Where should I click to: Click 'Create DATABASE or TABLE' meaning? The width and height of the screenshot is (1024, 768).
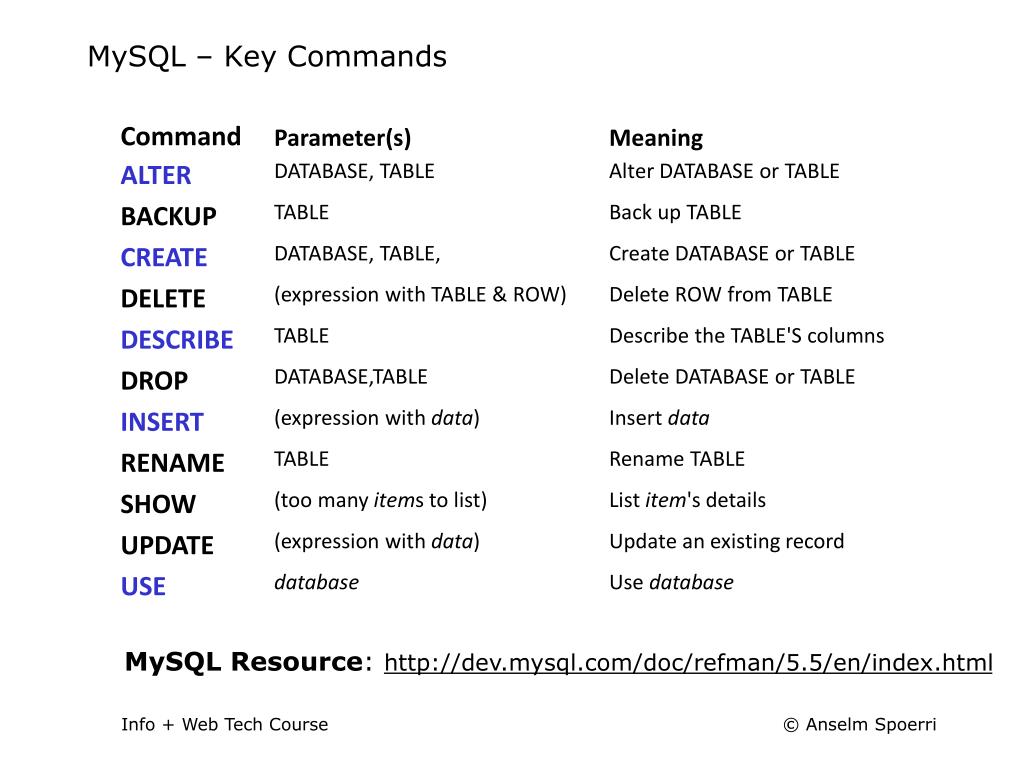[732, 253]
